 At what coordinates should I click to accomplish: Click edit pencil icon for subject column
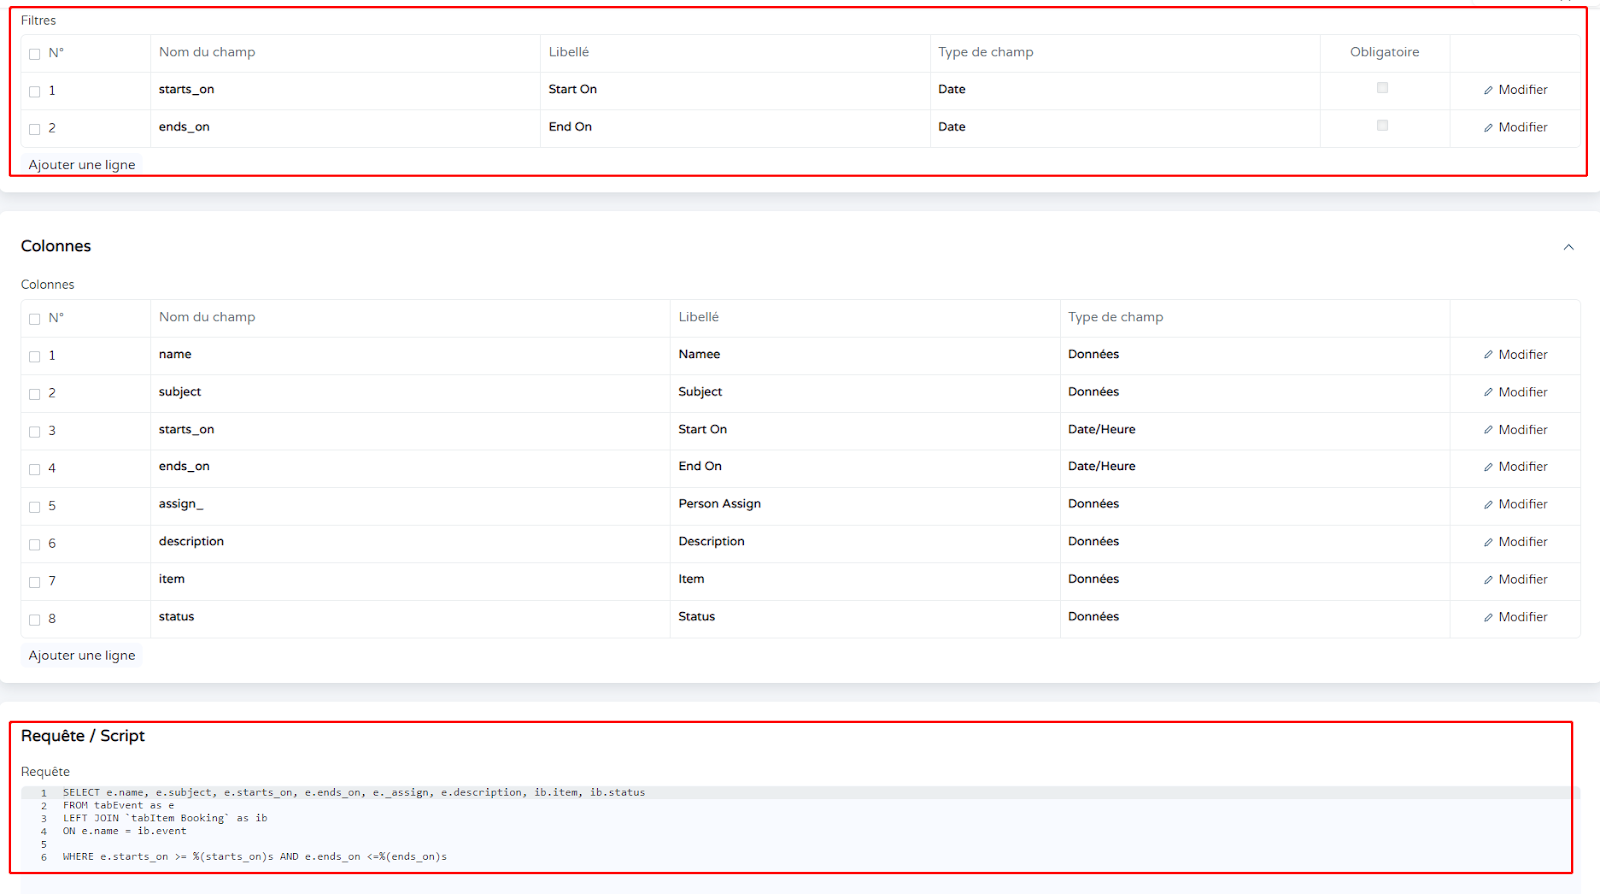coord(1488,393)
